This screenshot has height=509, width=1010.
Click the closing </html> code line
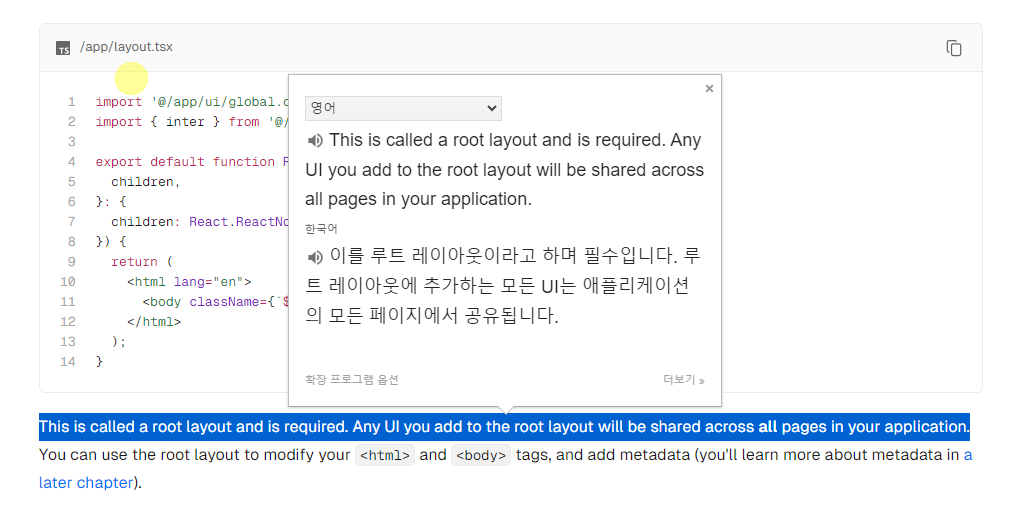[x=154, y=322]
